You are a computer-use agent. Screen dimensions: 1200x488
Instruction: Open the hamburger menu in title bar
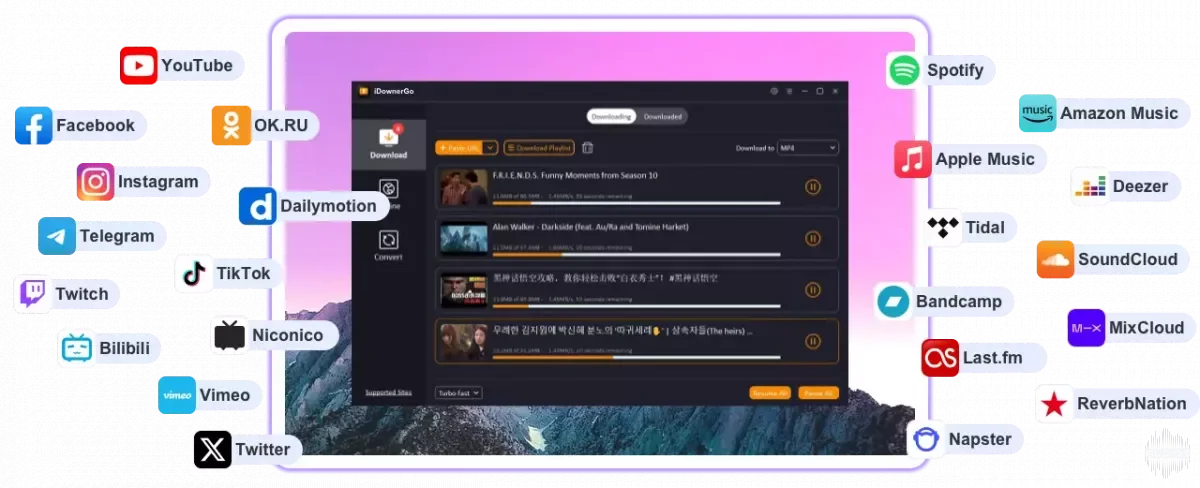click(x=789, y=91)
